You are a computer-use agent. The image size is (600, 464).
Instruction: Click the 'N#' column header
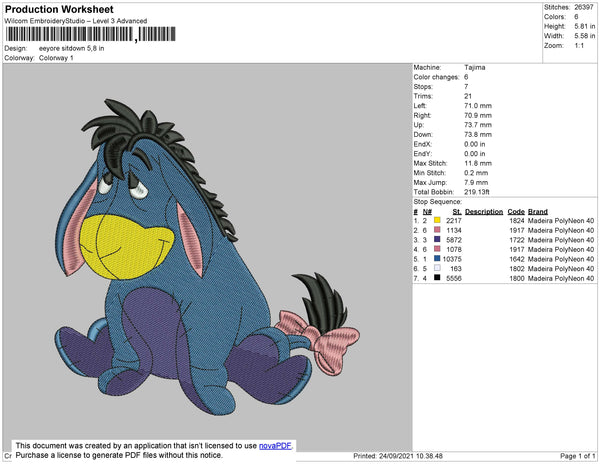(x=427, y=212)
